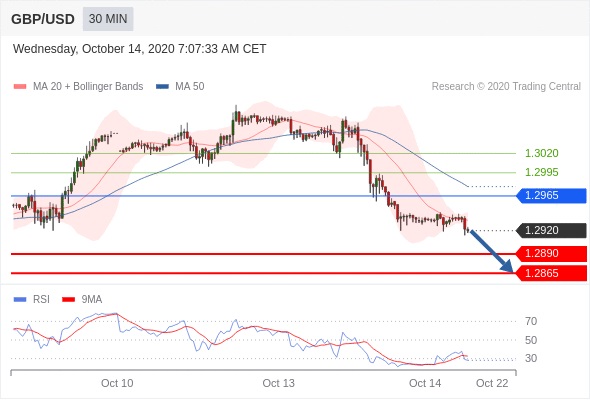This screenshot has height=400, width=590.
Task: Click the pink MA 20 legend swatch
Action: [20, 87]
